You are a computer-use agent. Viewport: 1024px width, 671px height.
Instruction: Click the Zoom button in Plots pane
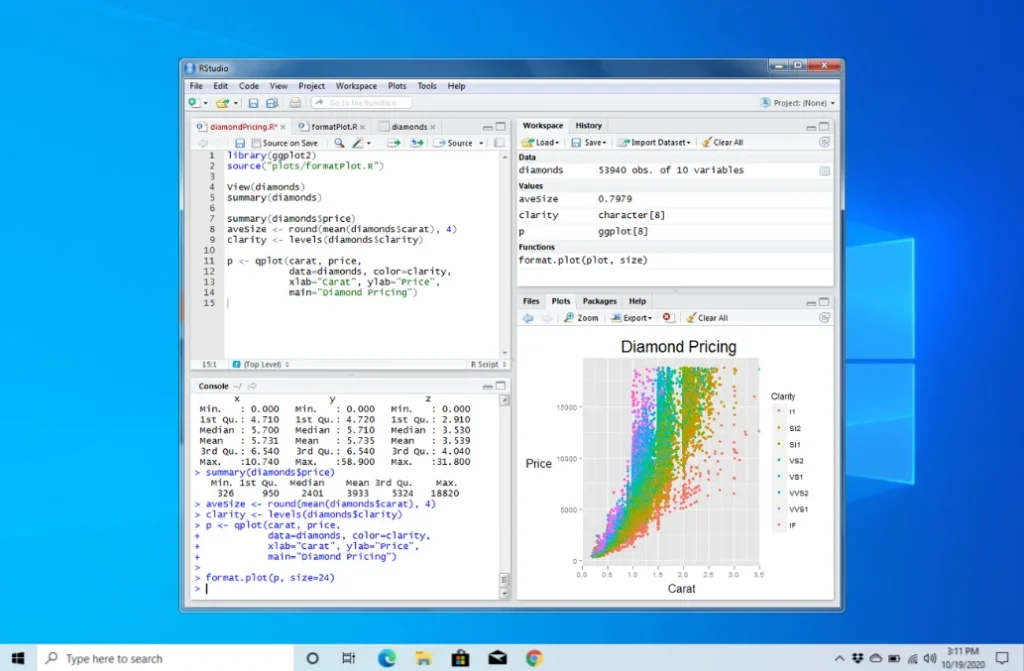point(581,318)
